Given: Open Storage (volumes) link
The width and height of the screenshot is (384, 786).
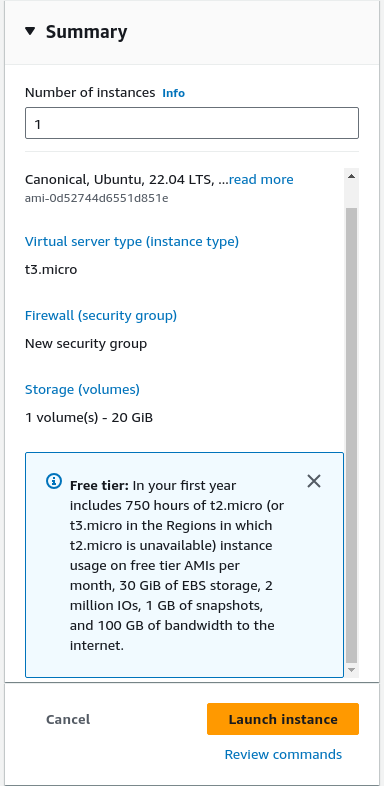Looking at the screenshot, I should coord(82,389).
